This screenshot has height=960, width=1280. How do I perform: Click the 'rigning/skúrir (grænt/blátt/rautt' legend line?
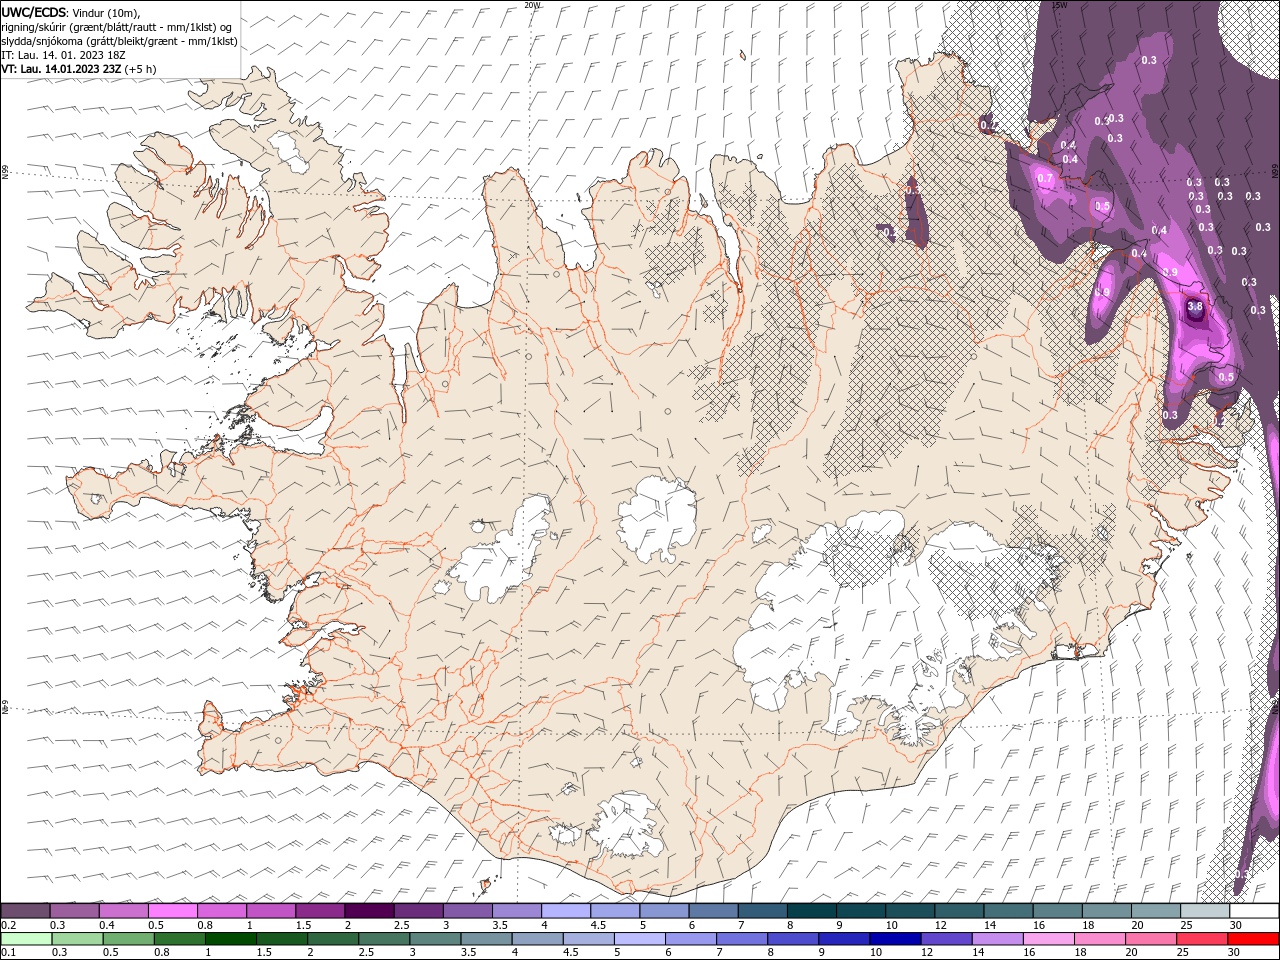point(116,27)
